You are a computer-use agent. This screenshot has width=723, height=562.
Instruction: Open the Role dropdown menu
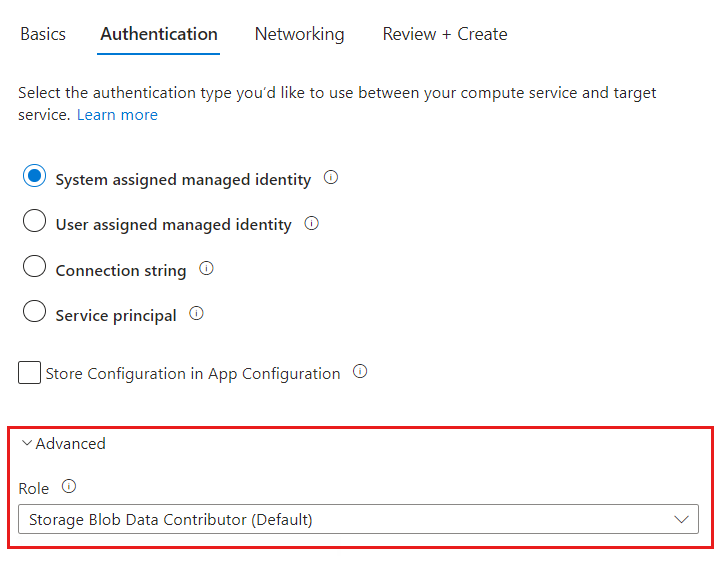tap(357, 519)
